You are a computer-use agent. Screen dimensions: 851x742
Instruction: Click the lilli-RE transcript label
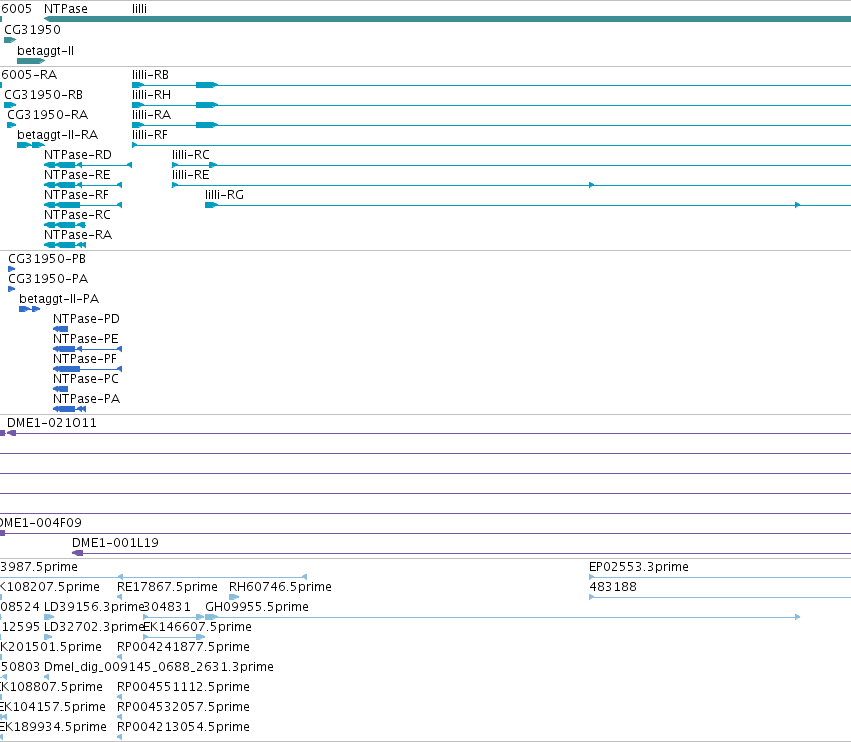190,175
